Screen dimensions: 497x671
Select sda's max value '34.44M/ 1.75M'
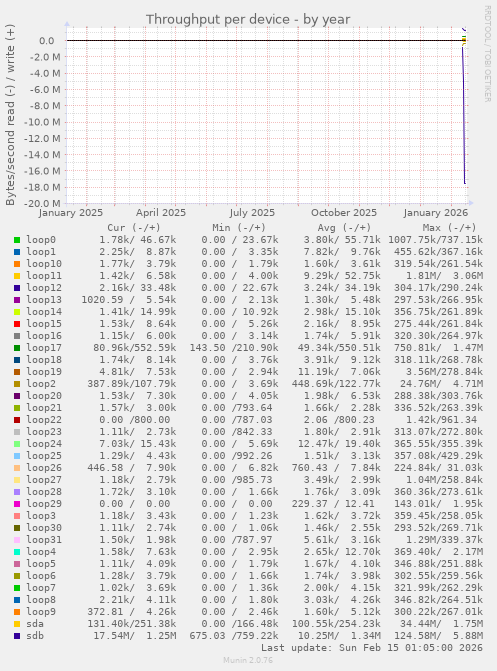coord(441,624)
